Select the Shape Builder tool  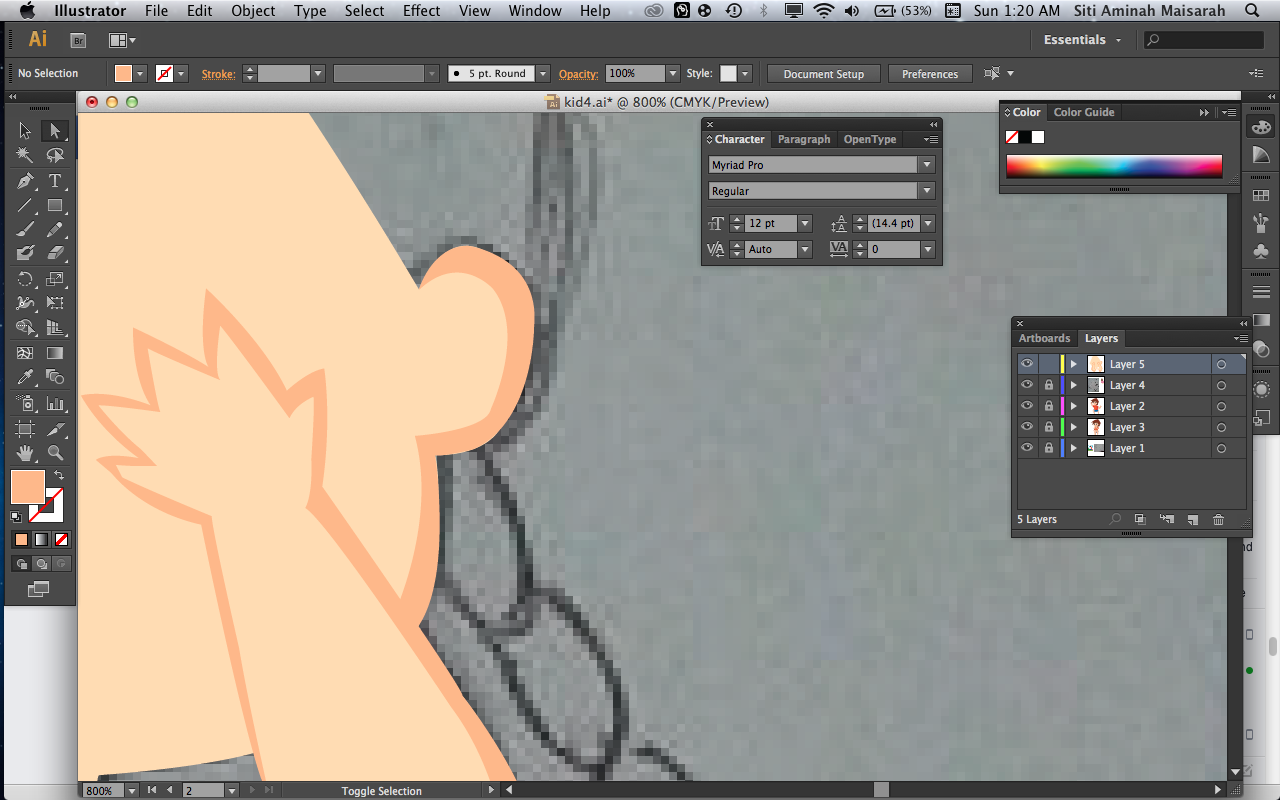(25, 327)
